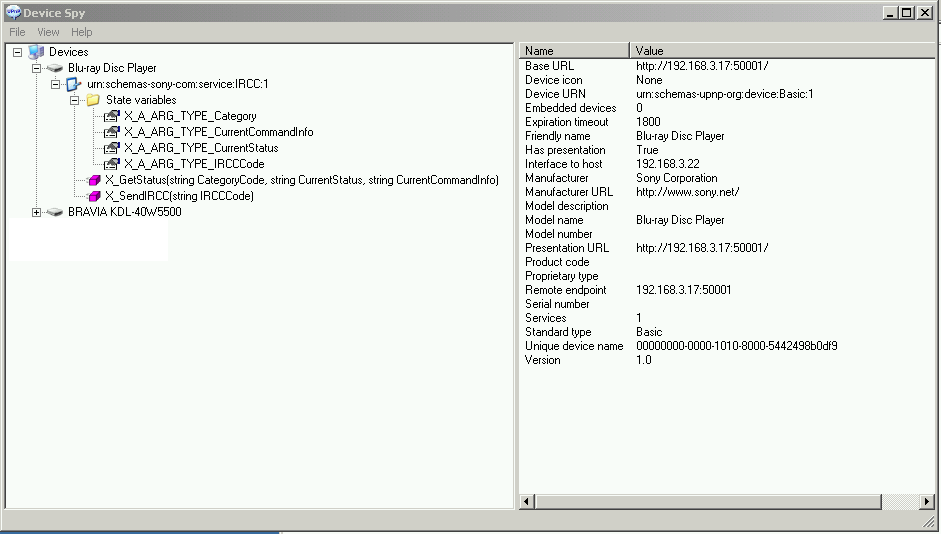Select the Devices tree label

68,52
